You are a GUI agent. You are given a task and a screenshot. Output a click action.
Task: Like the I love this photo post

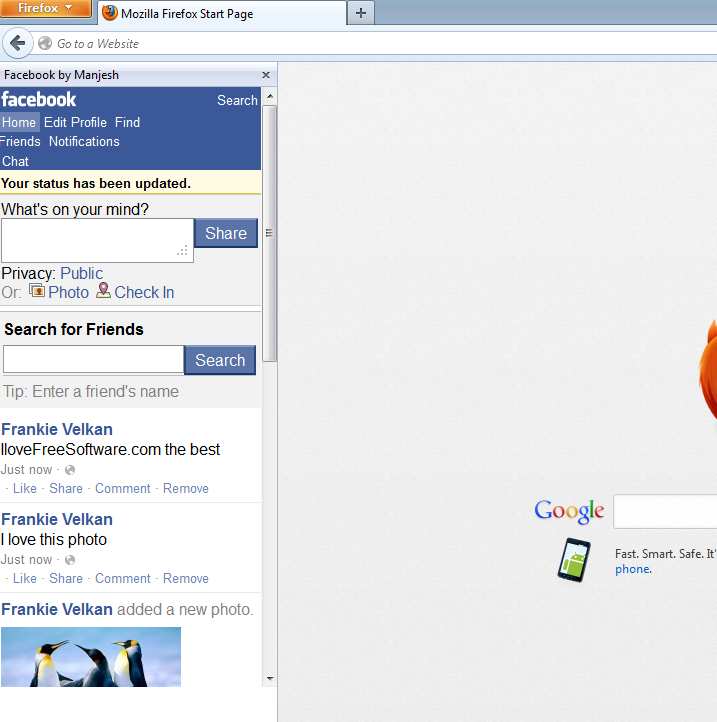[x=25, y=578]
